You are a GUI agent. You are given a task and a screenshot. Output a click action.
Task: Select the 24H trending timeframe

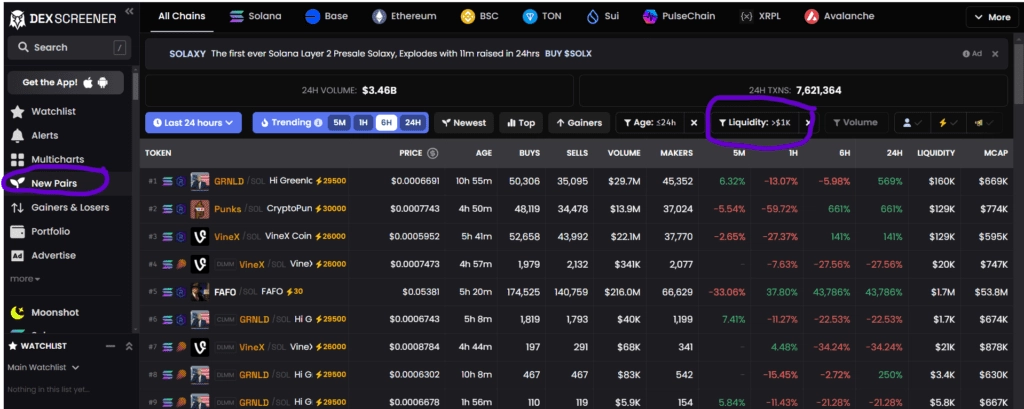point(412,123)
